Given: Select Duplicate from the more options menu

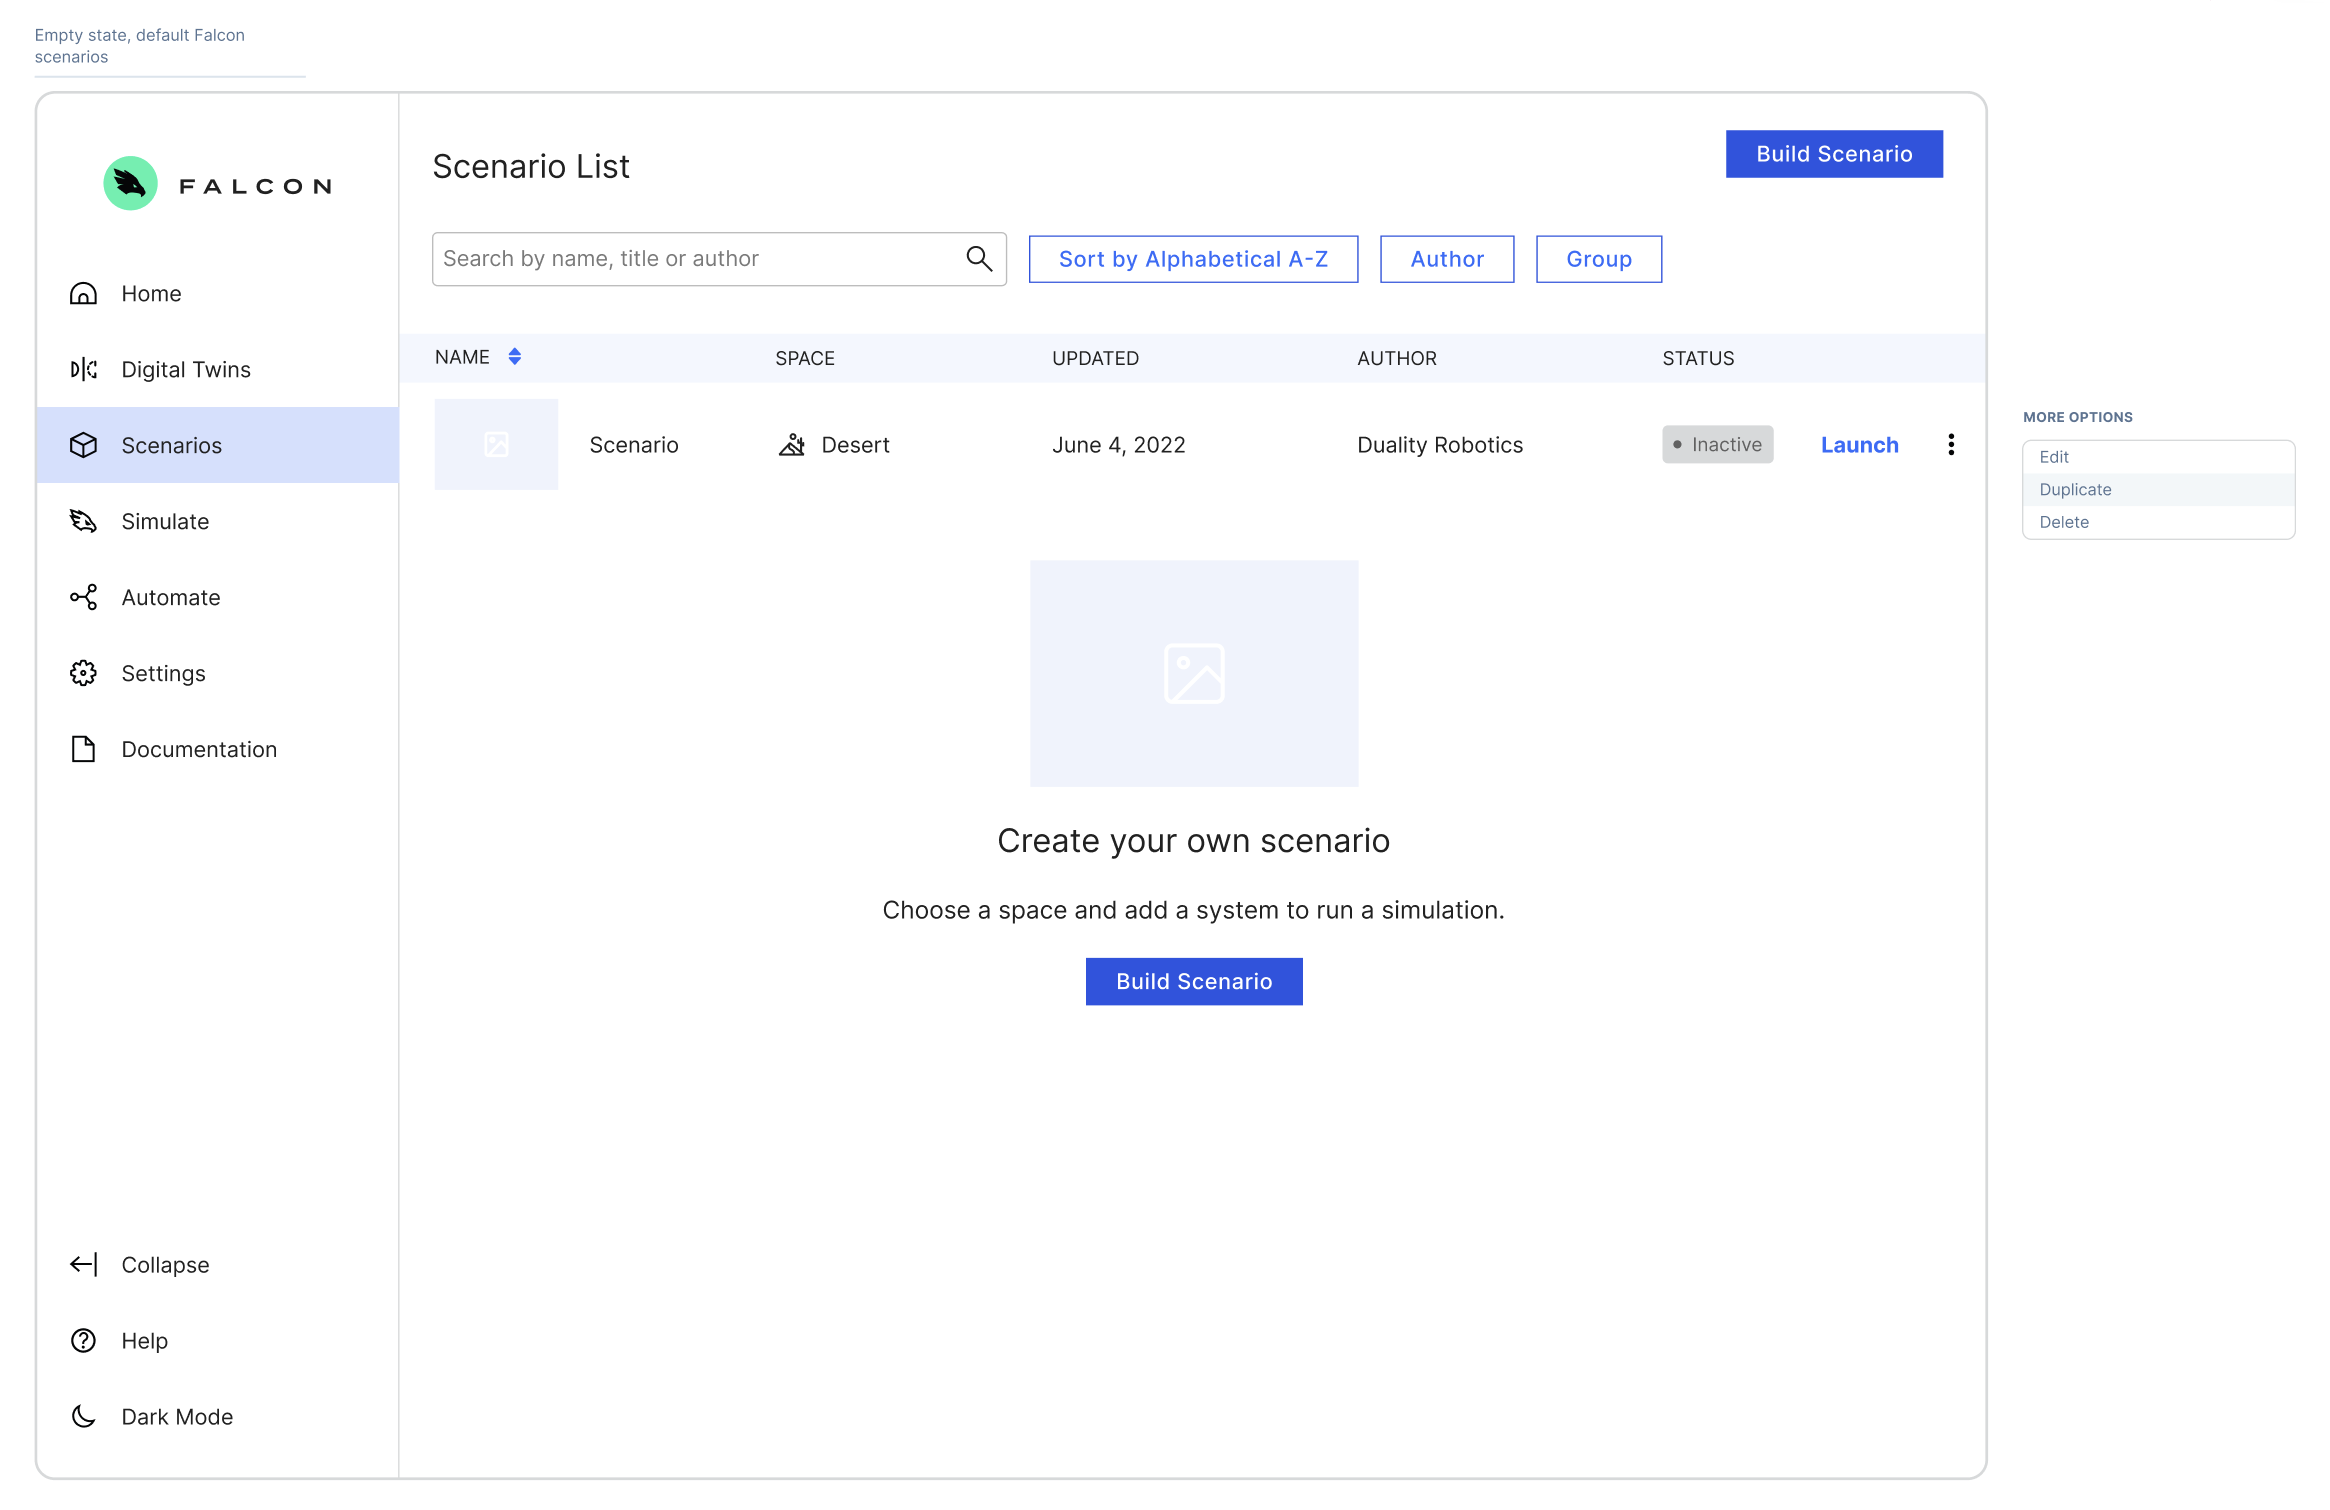Looking at the screenshot, I should tap(2075, 489).
